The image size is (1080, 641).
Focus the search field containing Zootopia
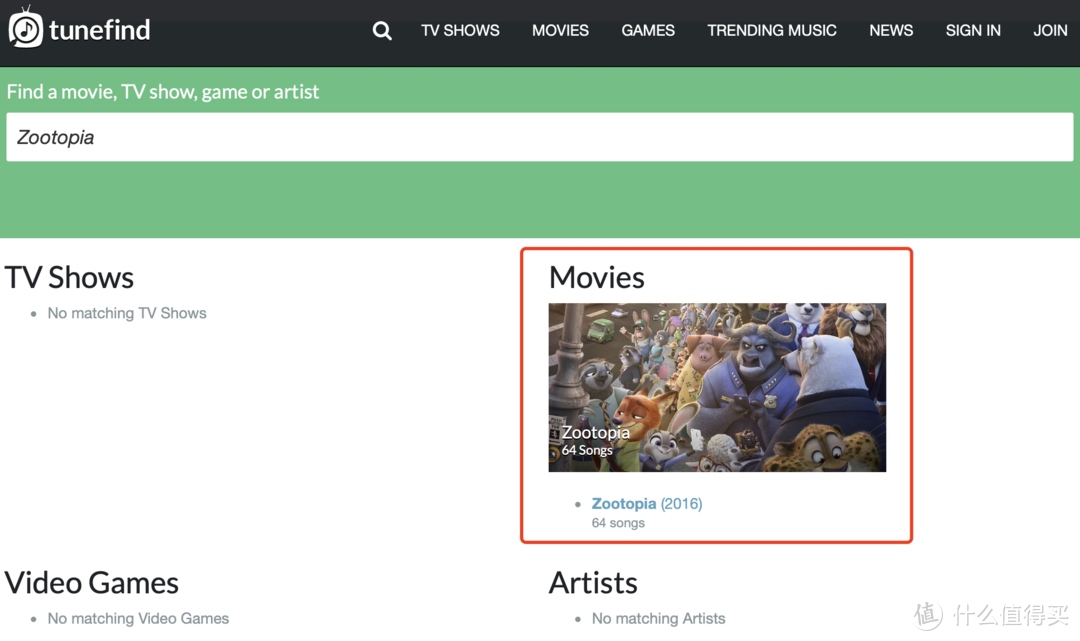tap(540, 137)
